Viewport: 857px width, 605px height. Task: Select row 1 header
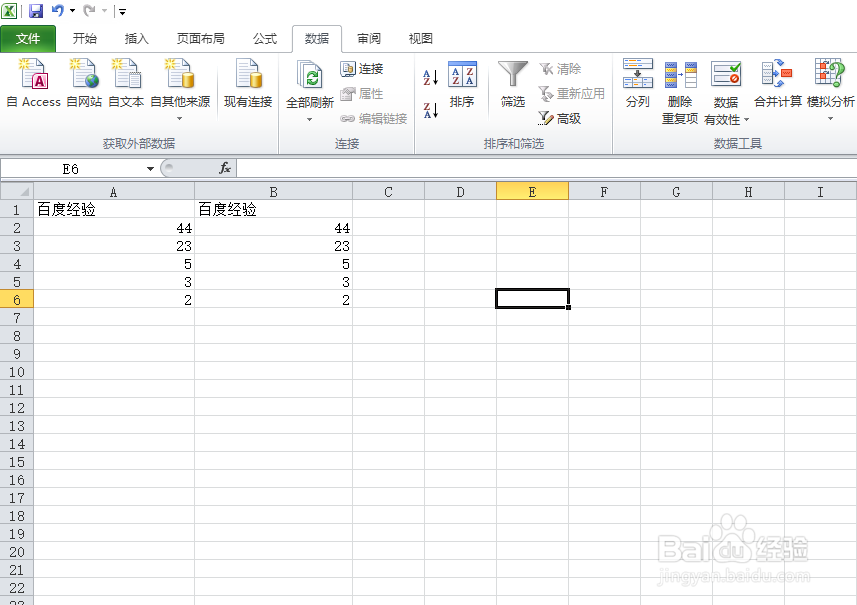pyautogui.click(x=16, y=210)
